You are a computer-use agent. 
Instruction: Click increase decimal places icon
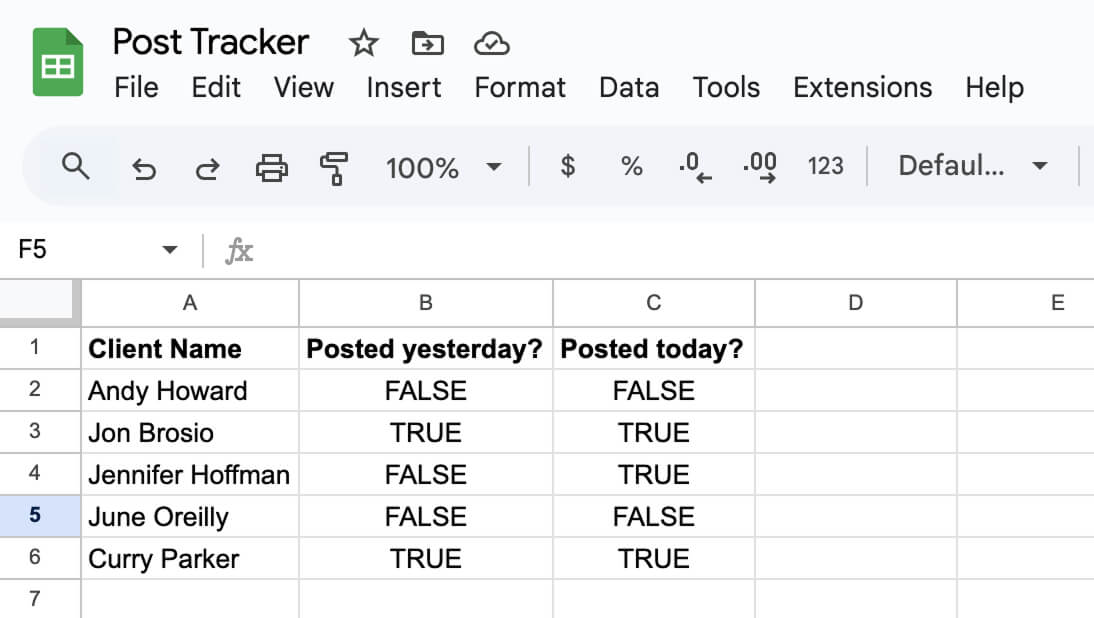pos(760,167)
